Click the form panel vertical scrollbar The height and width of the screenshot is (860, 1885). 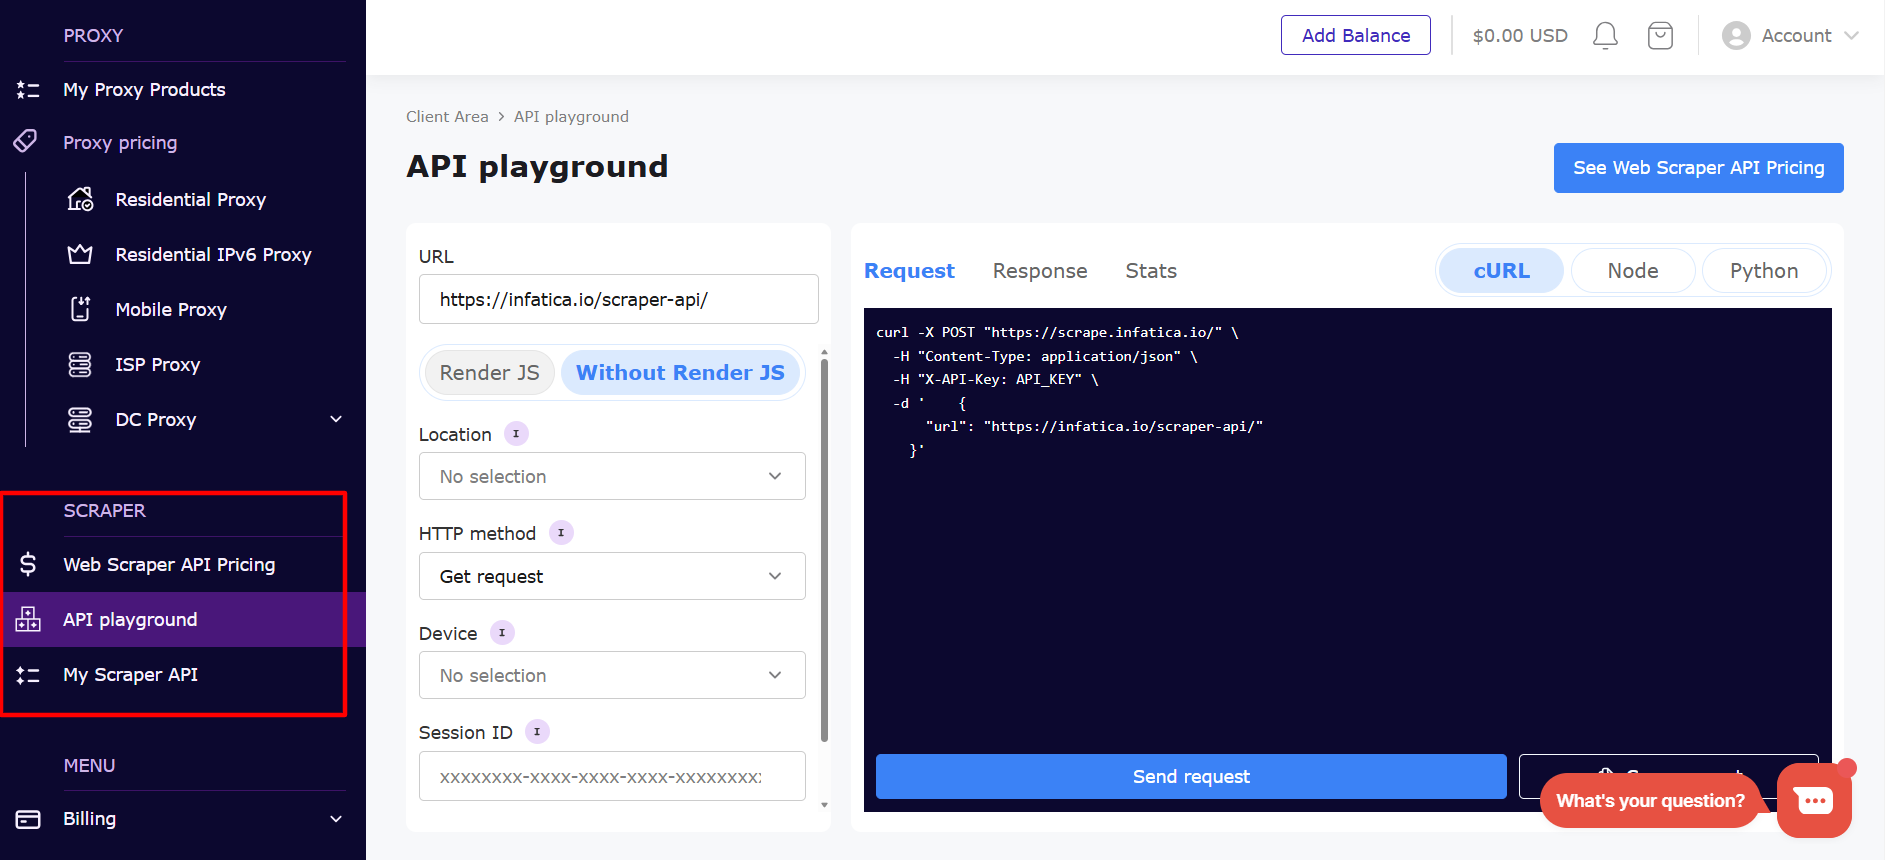(824, 550)
